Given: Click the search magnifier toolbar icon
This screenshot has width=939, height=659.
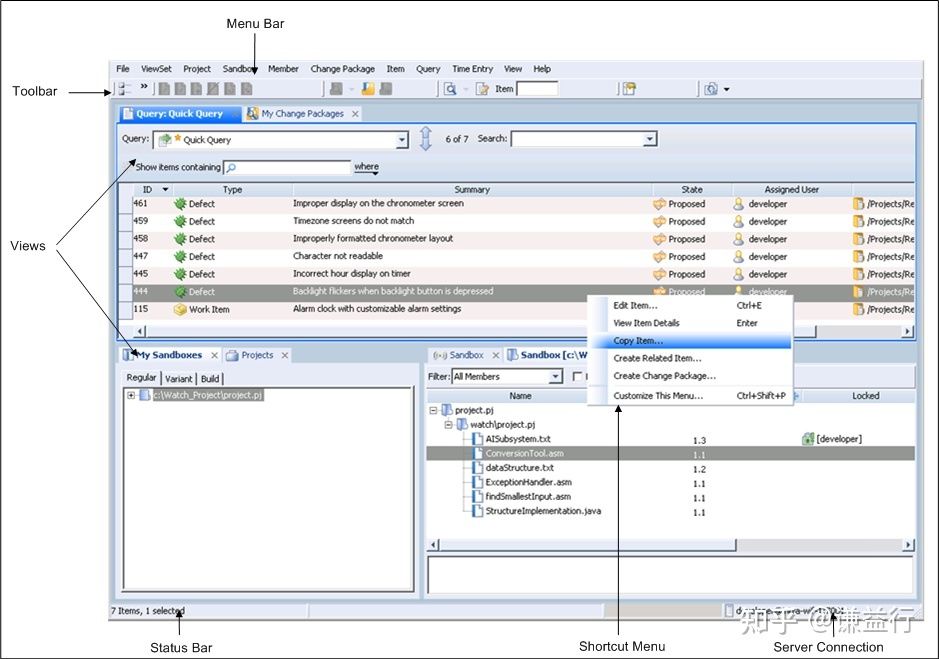Looking at the screenshot, I should click(x=450, y=89).
